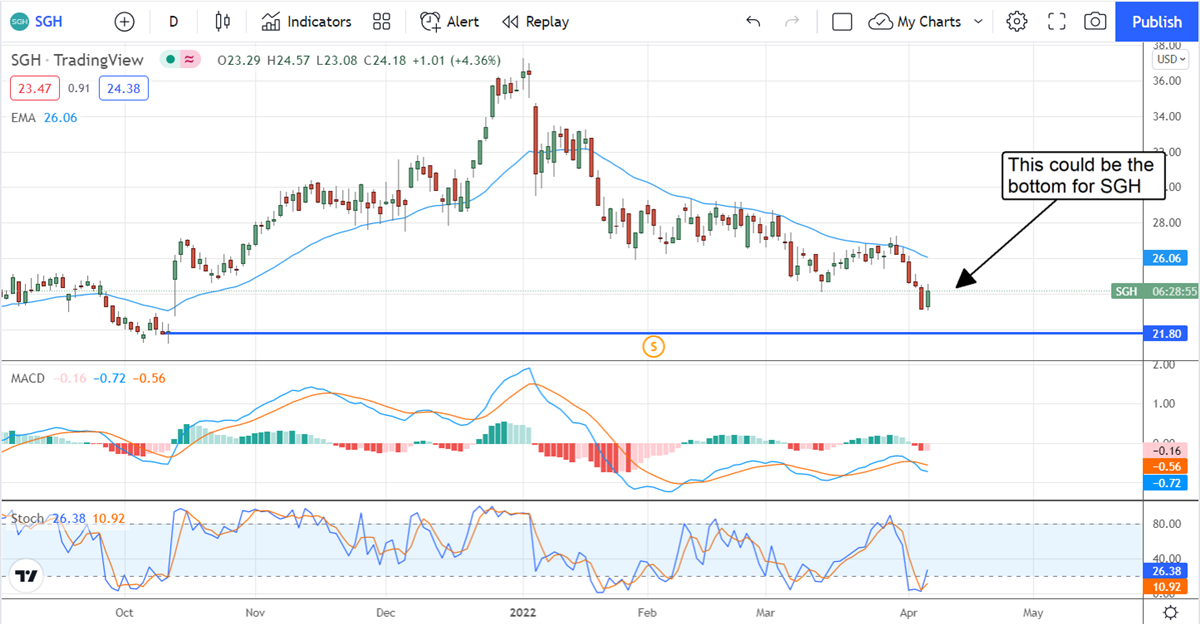Screen dimensions: 1200x624
Task: Open the Indicators menu
Action: click(306, 21)
